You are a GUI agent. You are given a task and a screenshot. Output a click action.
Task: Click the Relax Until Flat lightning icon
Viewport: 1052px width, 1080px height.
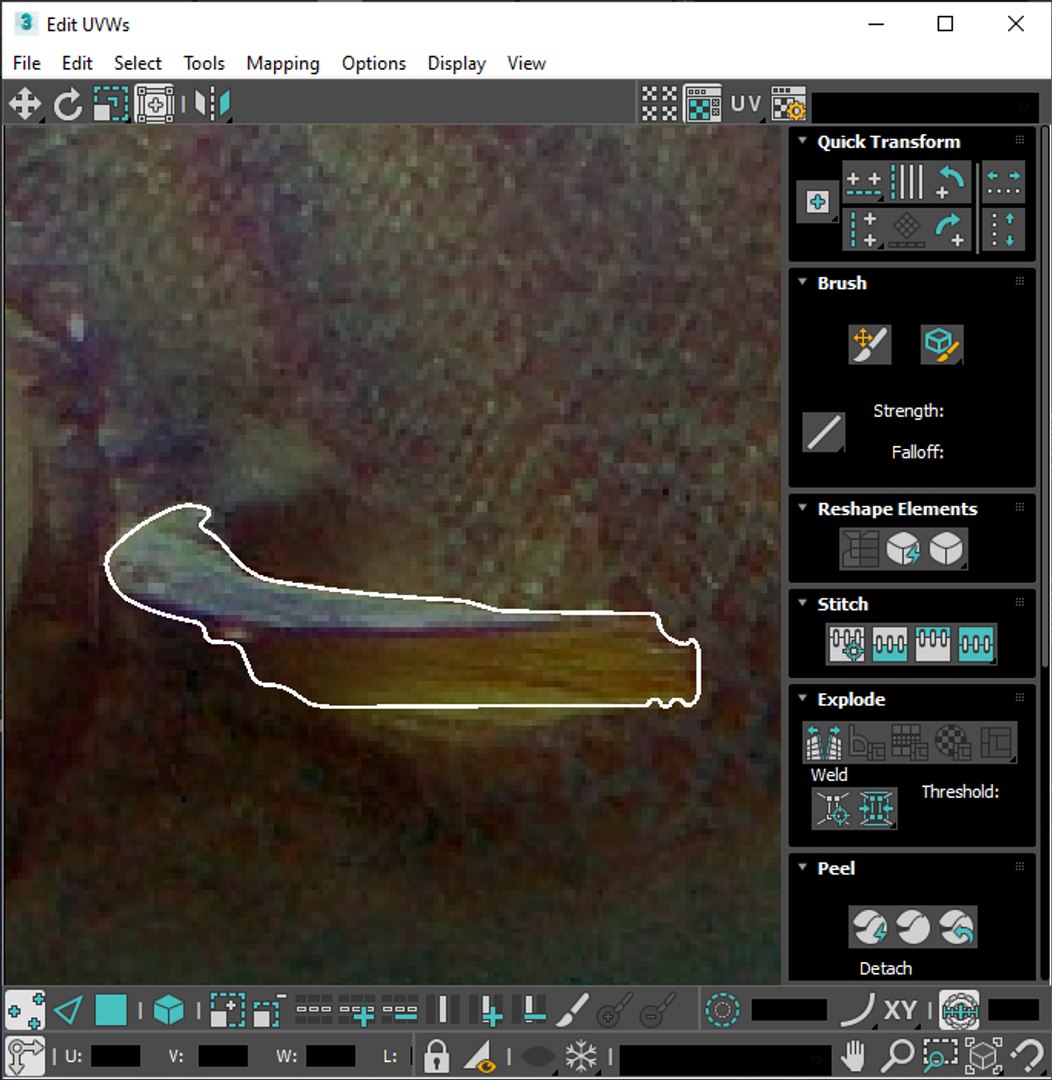[903, 549]
